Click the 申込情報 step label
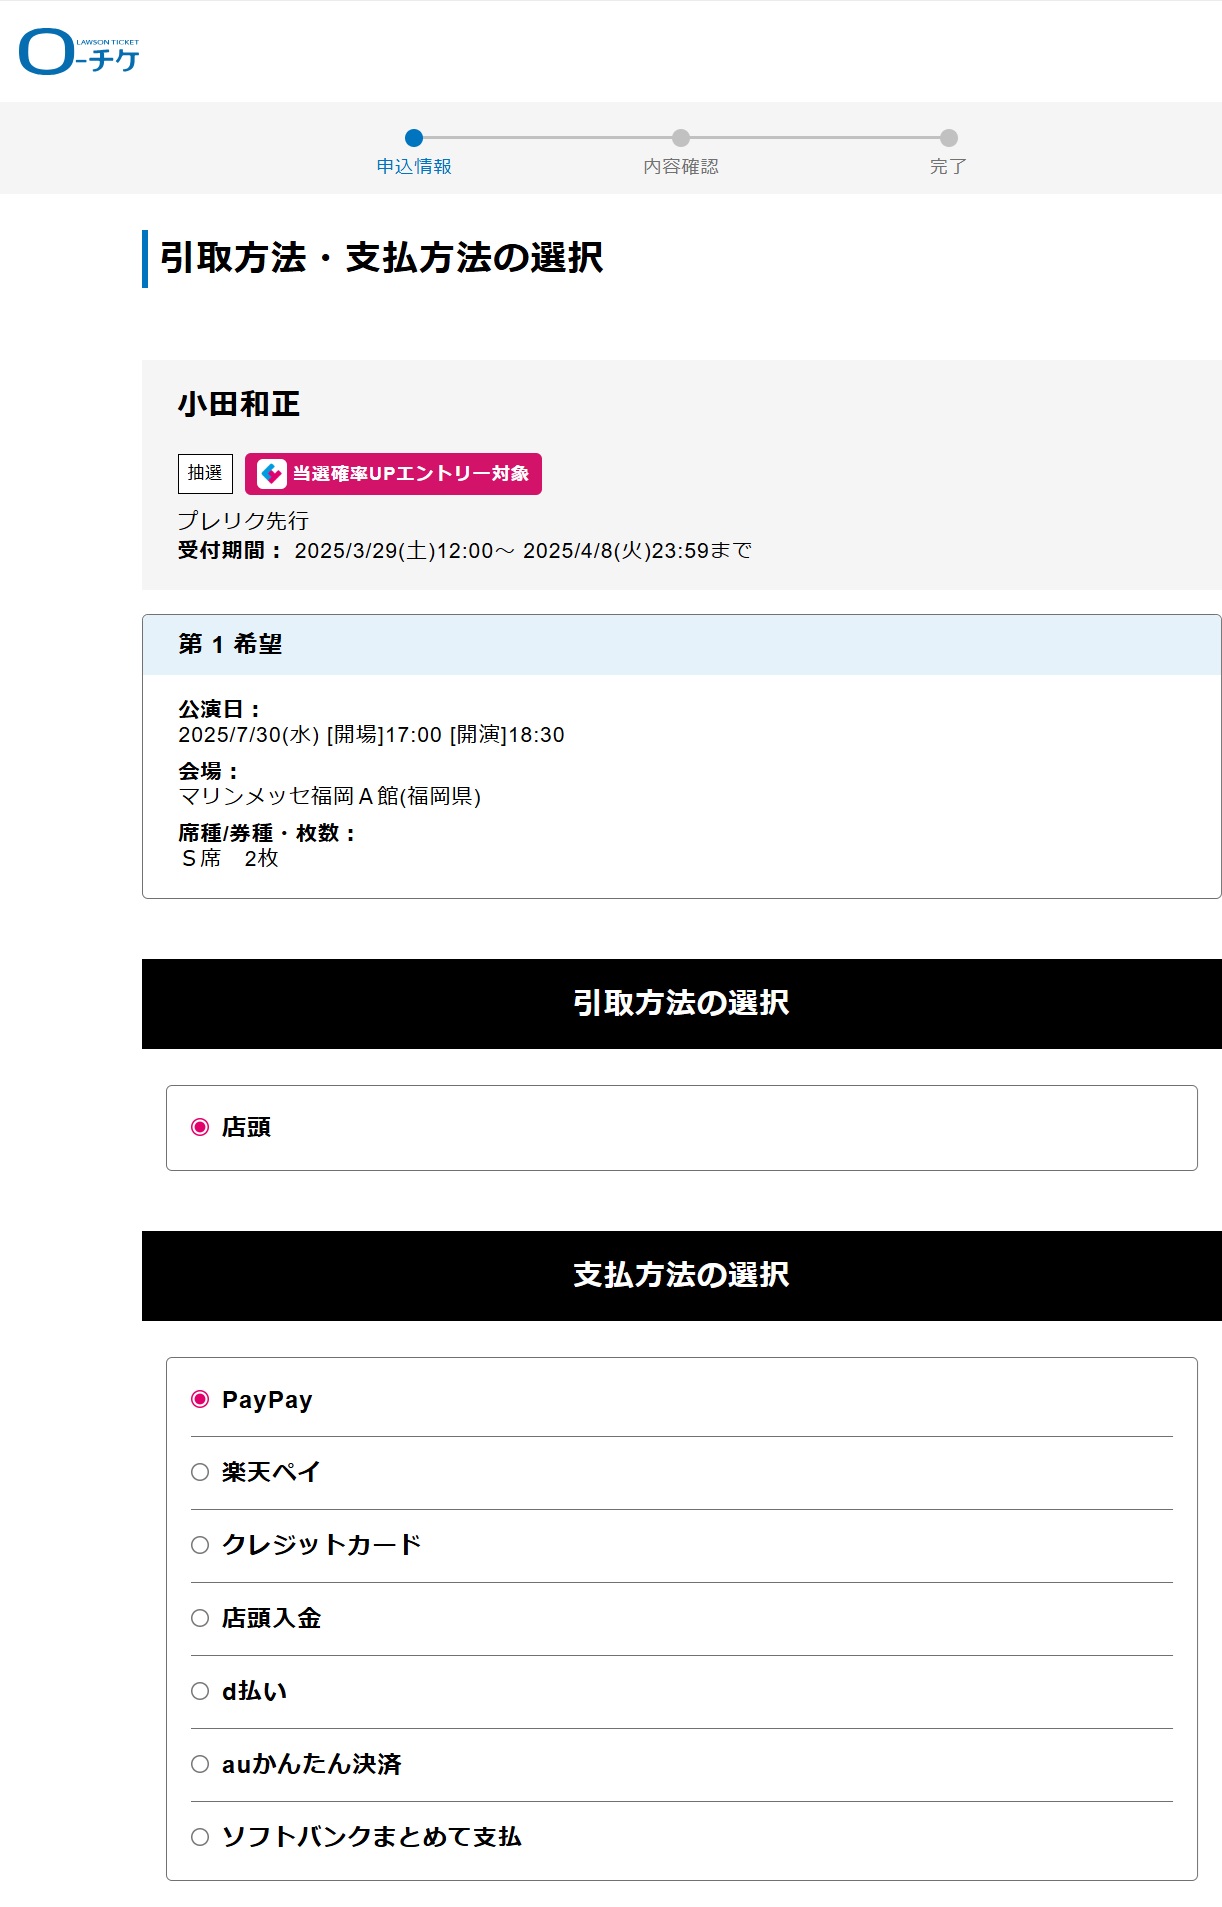 pos(414,167)
